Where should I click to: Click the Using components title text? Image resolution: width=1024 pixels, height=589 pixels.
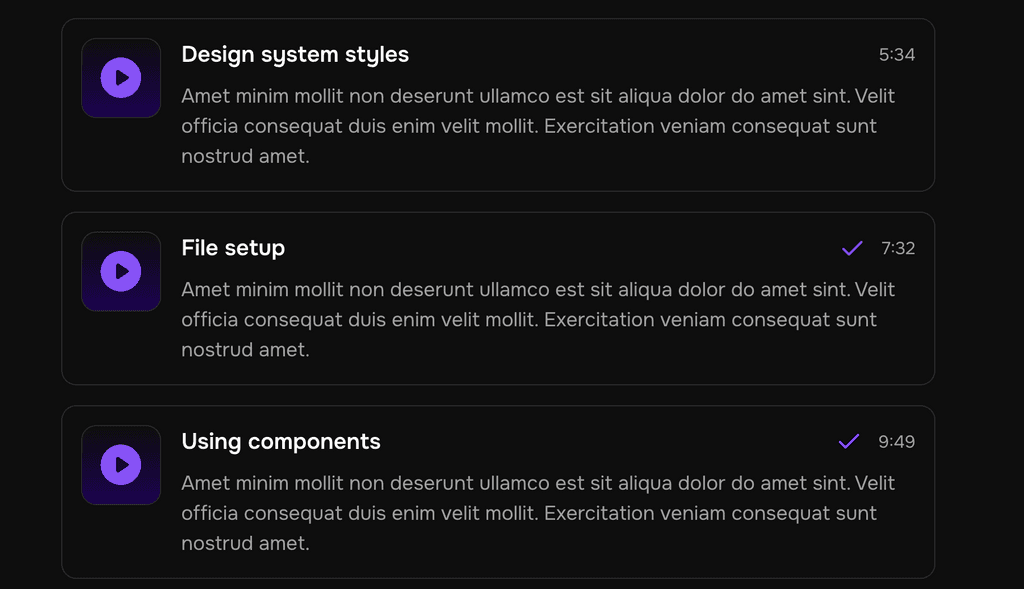pos(280,441)
